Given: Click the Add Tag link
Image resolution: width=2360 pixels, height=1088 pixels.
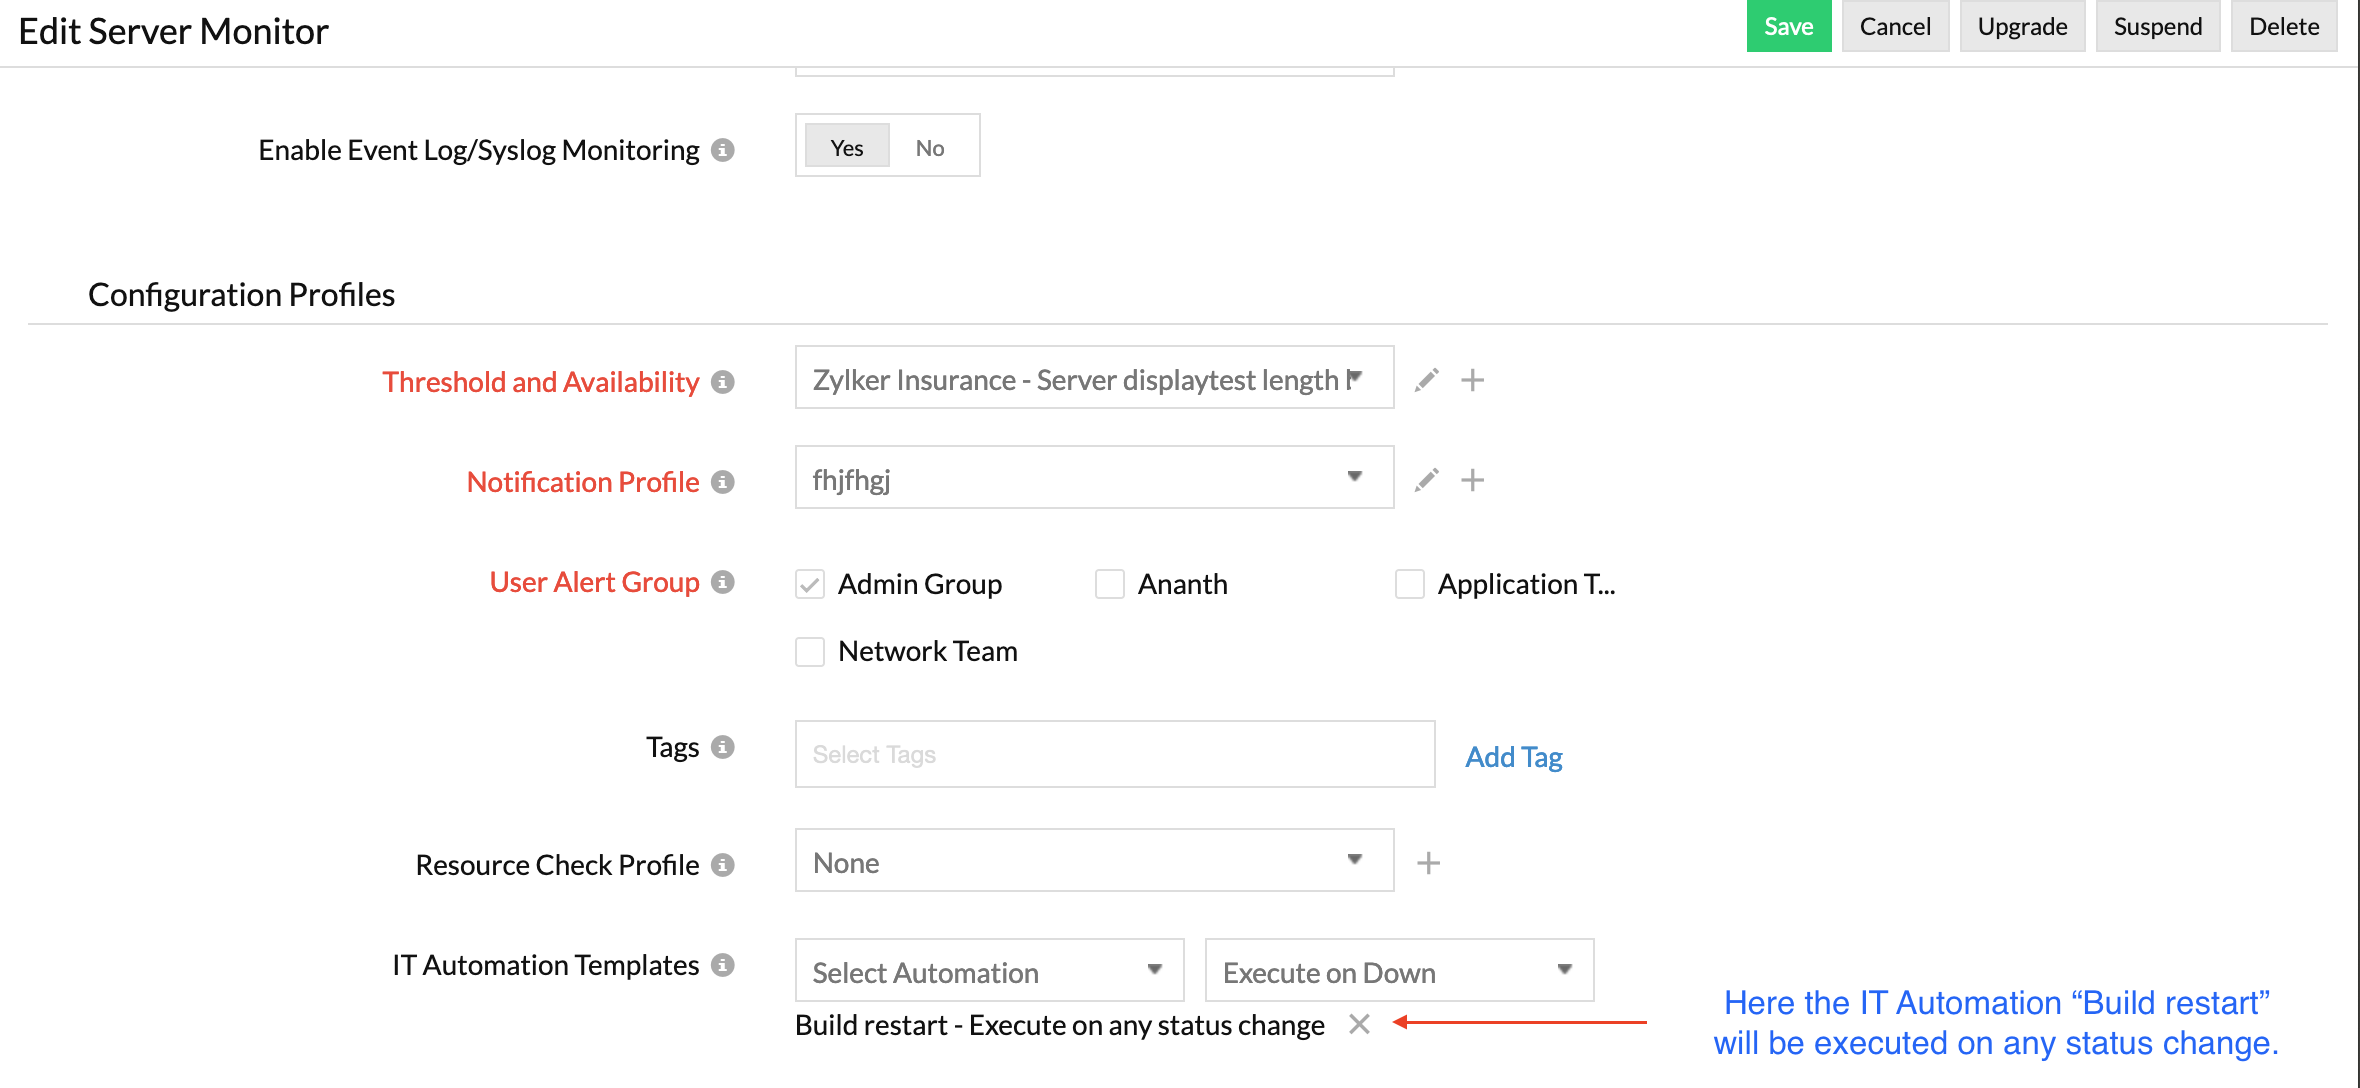Looking at the screenshot, I should pyautogui.click(x=1513, y=757).
